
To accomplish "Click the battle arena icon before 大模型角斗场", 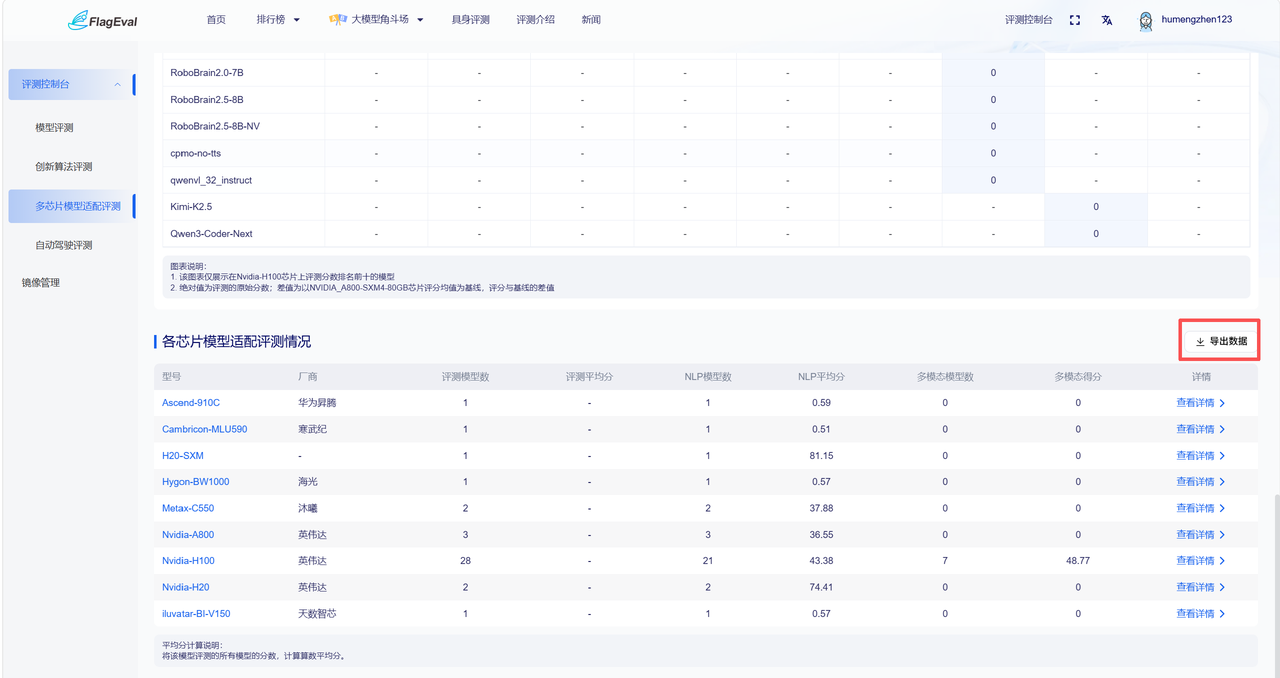I will click(x=338, y=20).
